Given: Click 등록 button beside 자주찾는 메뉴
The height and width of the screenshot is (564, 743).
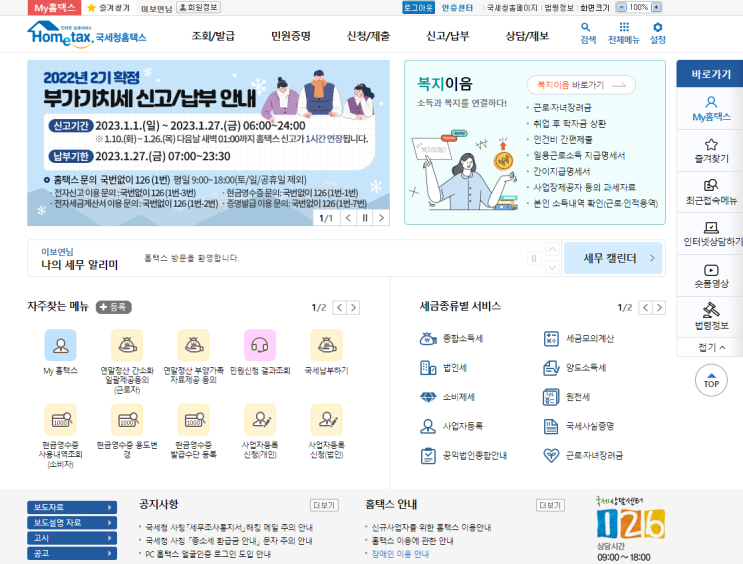Looking at the screenshot, I should tap(114, 307).
